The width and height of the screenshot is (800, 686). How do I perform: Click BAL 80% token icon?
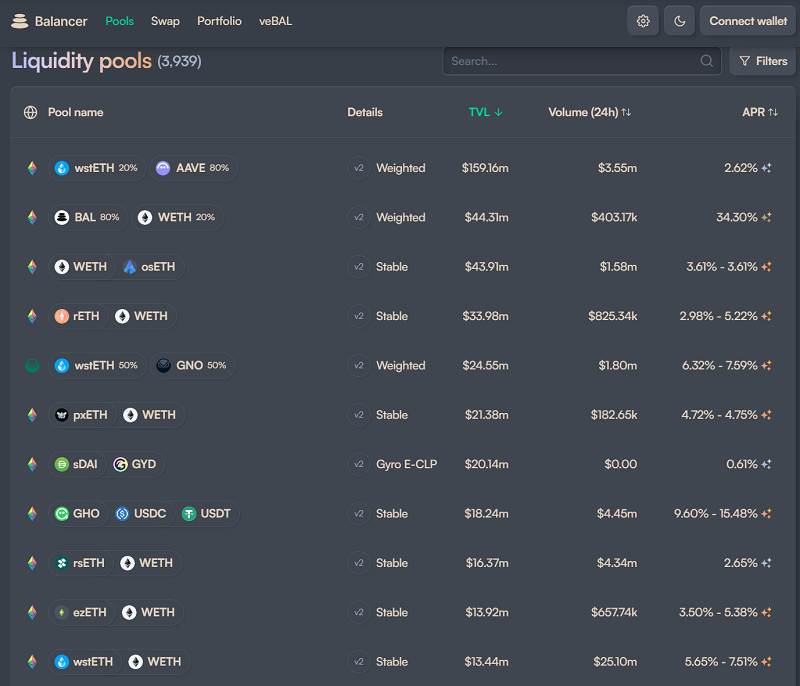tap(62, 217)
